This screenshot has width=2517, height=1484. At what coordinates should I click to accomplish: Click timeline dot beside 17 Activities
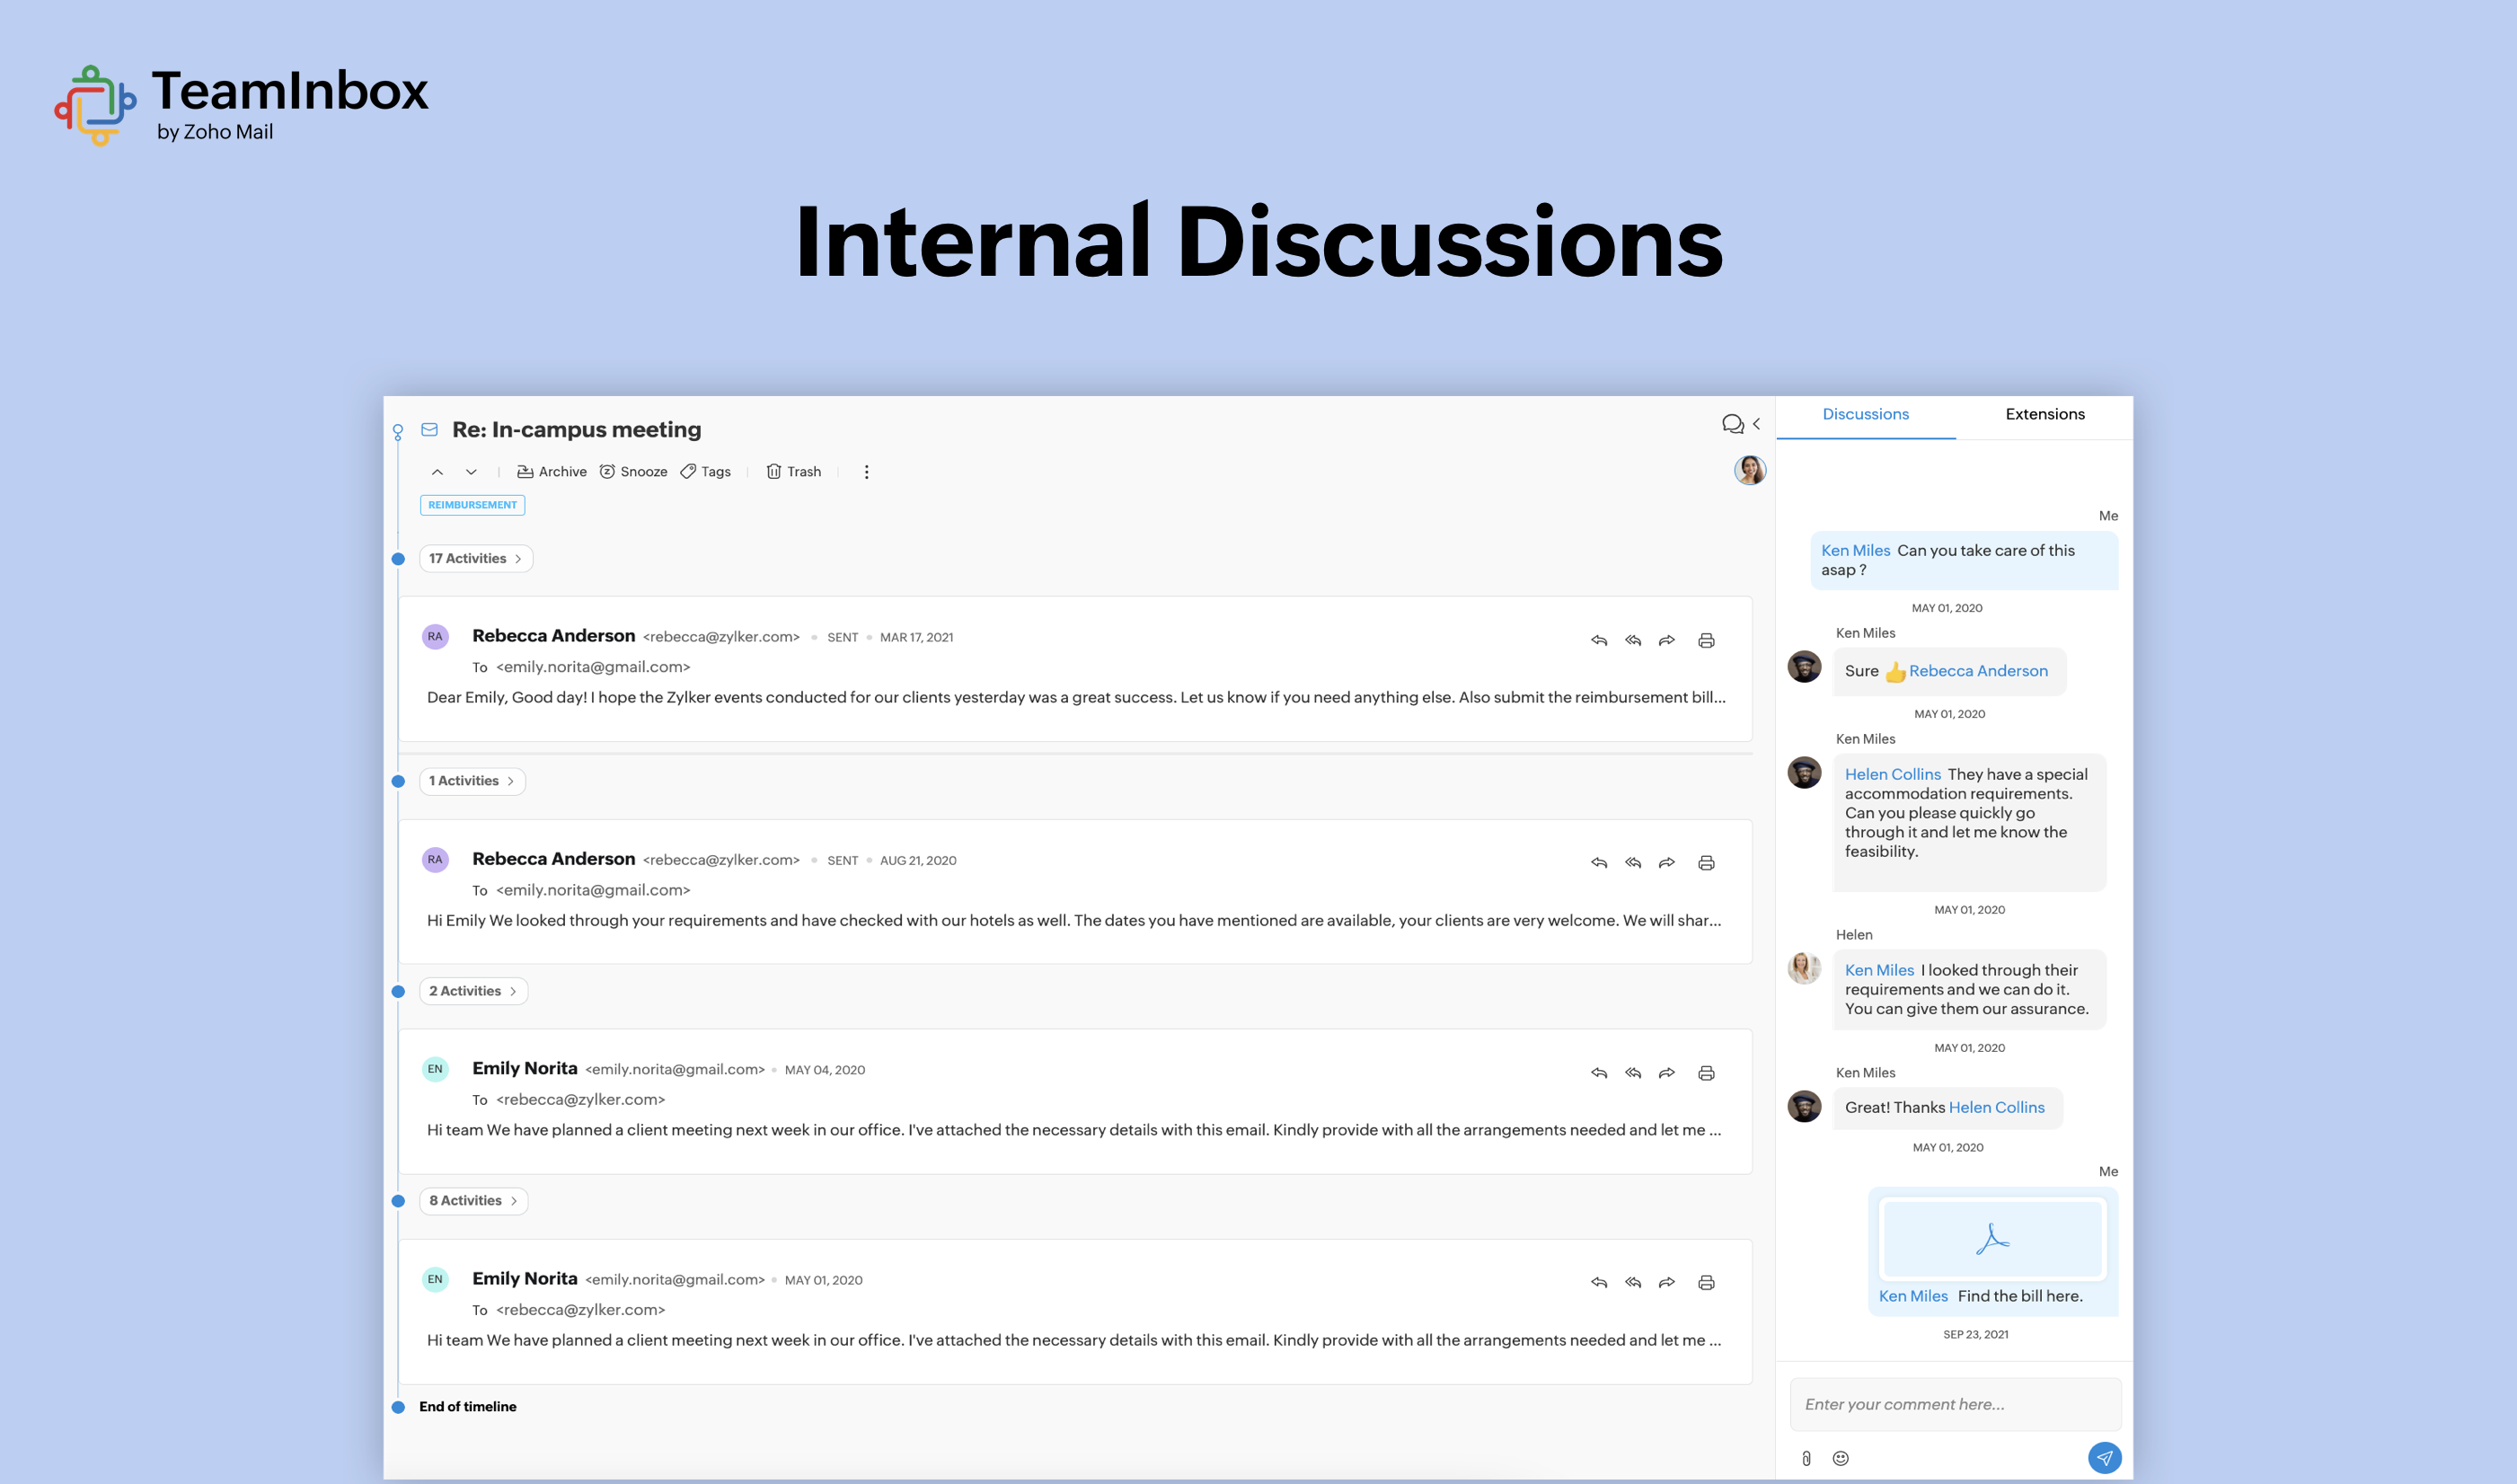tap(398, 559)
